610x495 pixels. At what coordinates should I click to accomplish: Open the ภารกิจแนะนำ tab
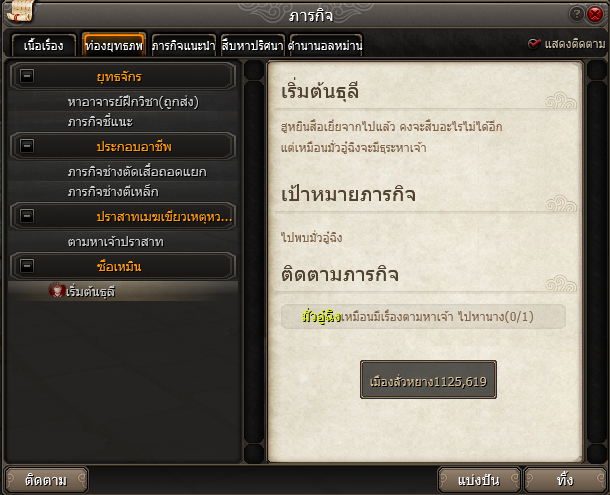183,46
